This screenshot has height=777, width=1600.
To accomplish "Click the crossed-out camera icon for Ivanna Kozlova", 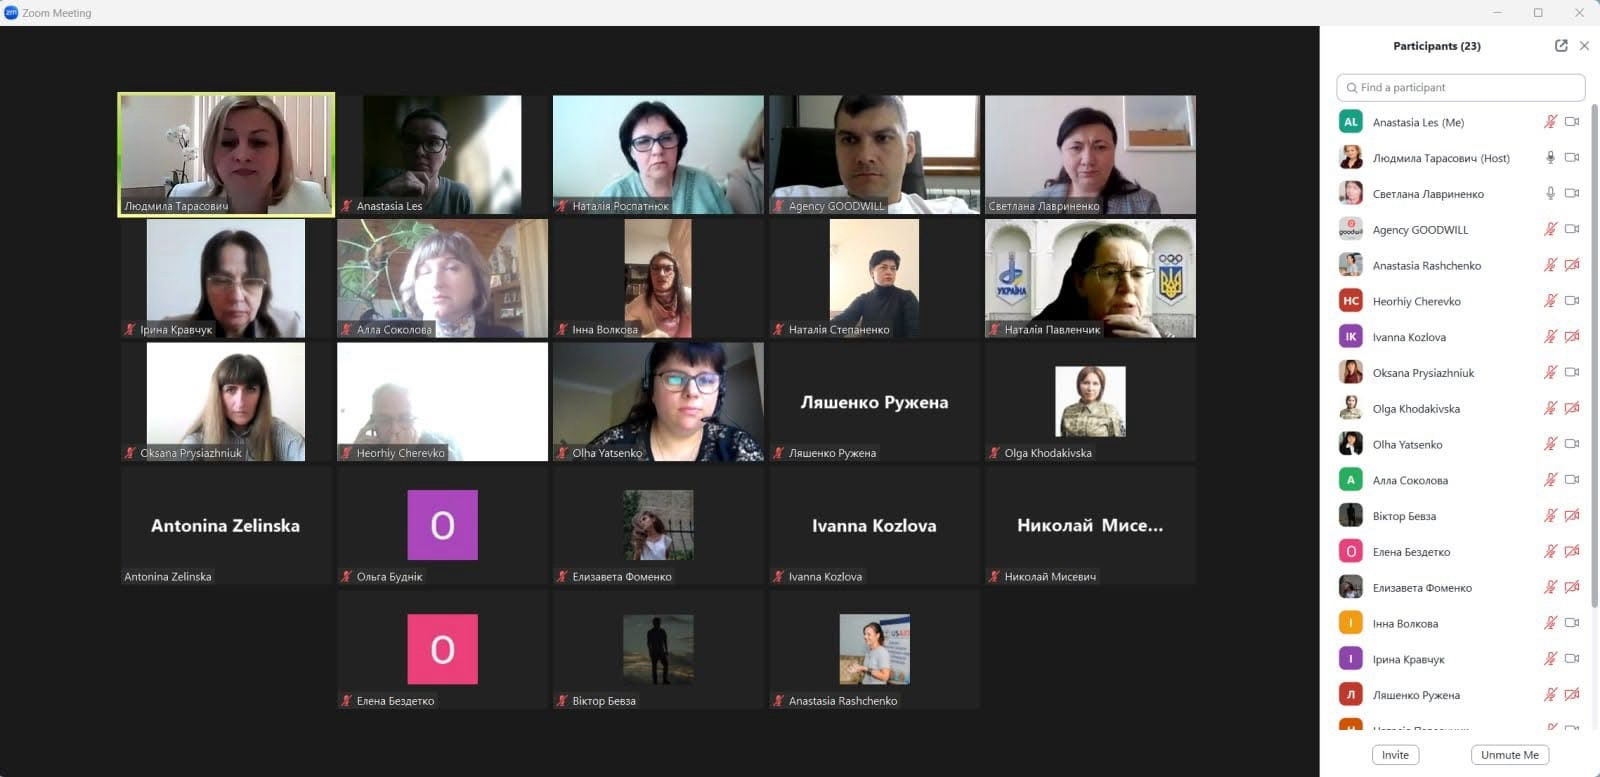I will (x=1572, y=336).
